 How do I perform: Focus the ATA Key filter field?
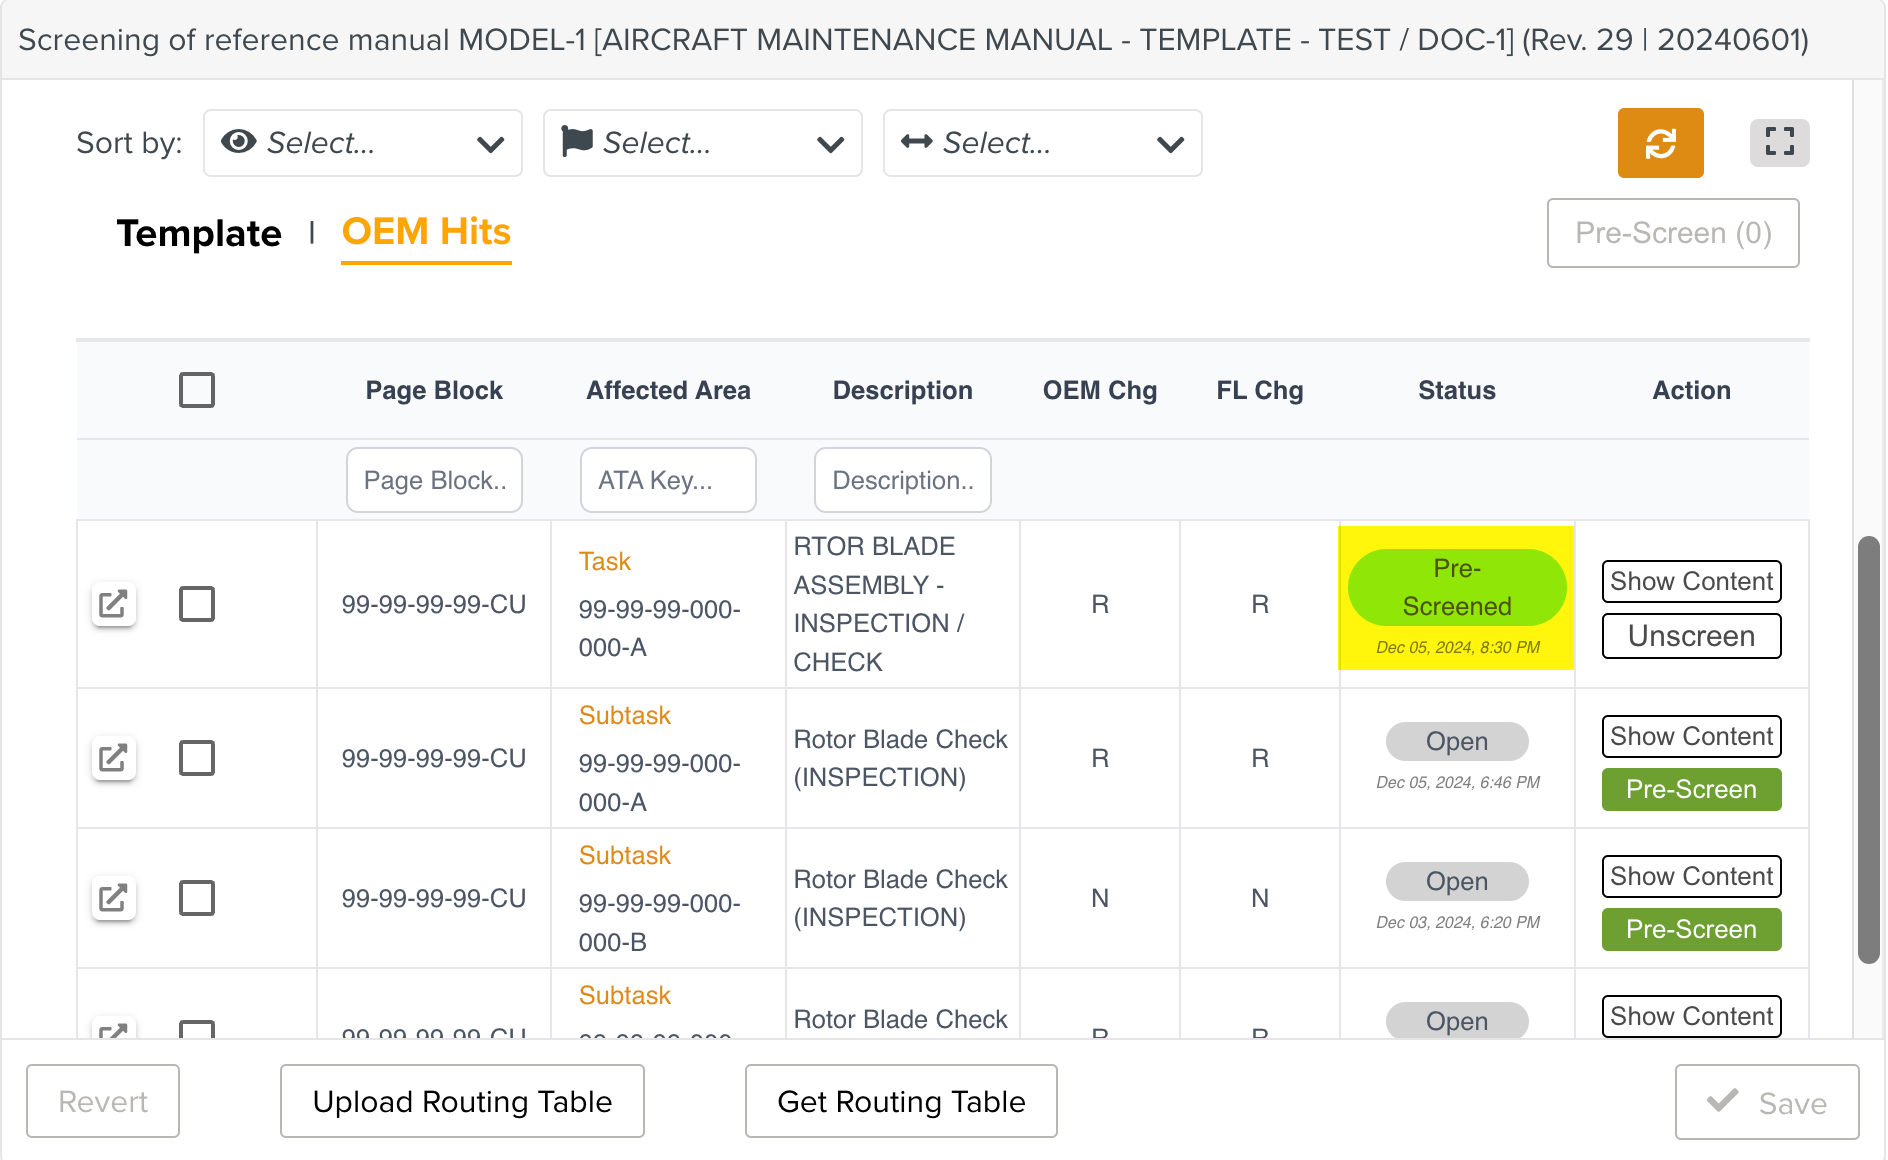pyautogui.click(x=668, y=480)
